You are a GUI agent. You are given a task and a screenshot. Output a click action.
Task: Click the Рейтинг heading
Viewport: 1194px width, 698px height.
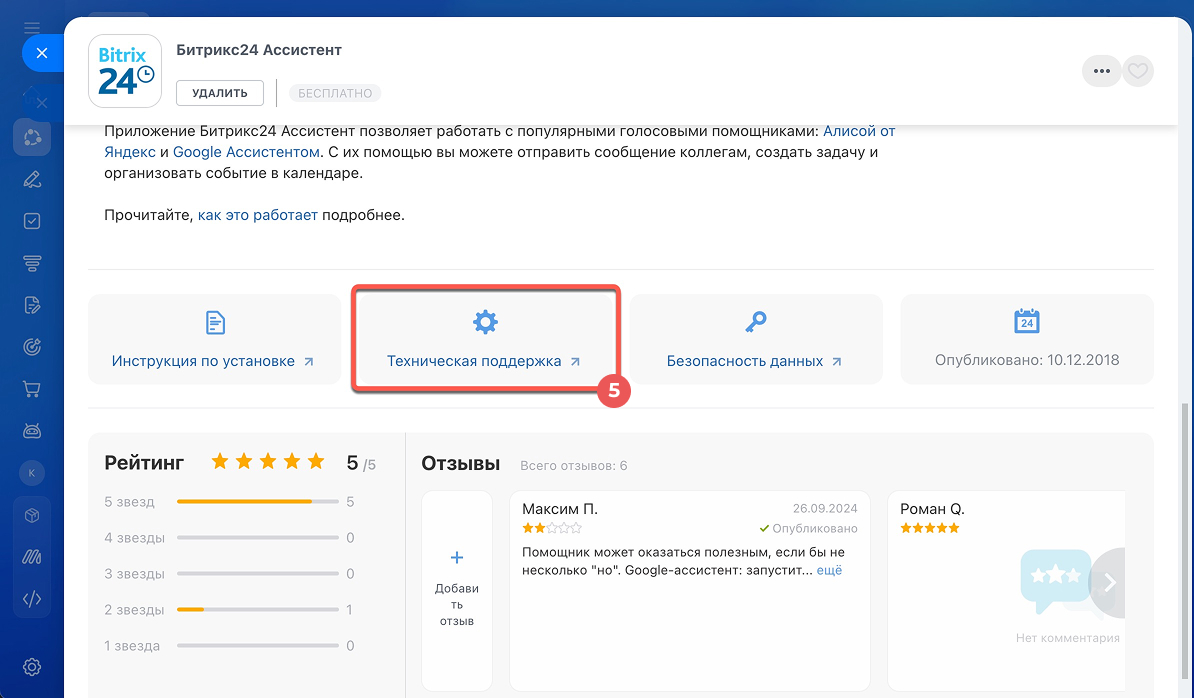144,462
